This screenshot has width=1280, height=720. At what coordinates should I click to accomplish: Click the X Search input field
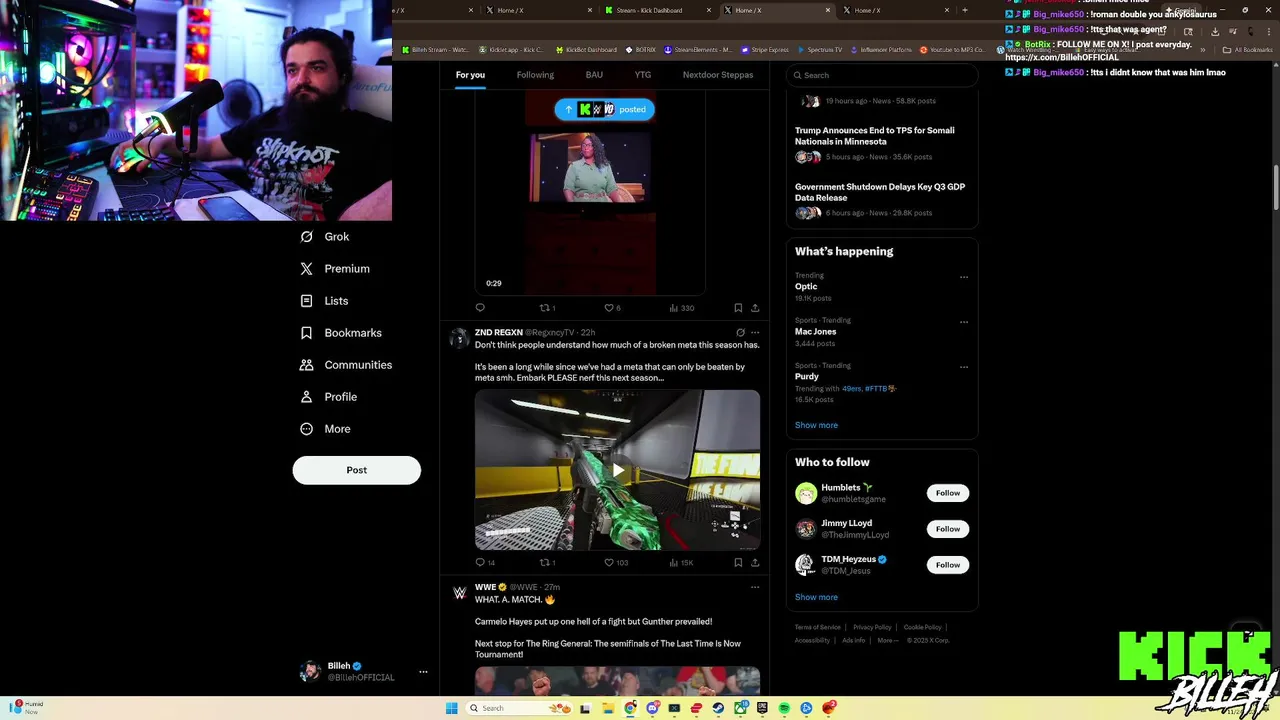(881, 75)
